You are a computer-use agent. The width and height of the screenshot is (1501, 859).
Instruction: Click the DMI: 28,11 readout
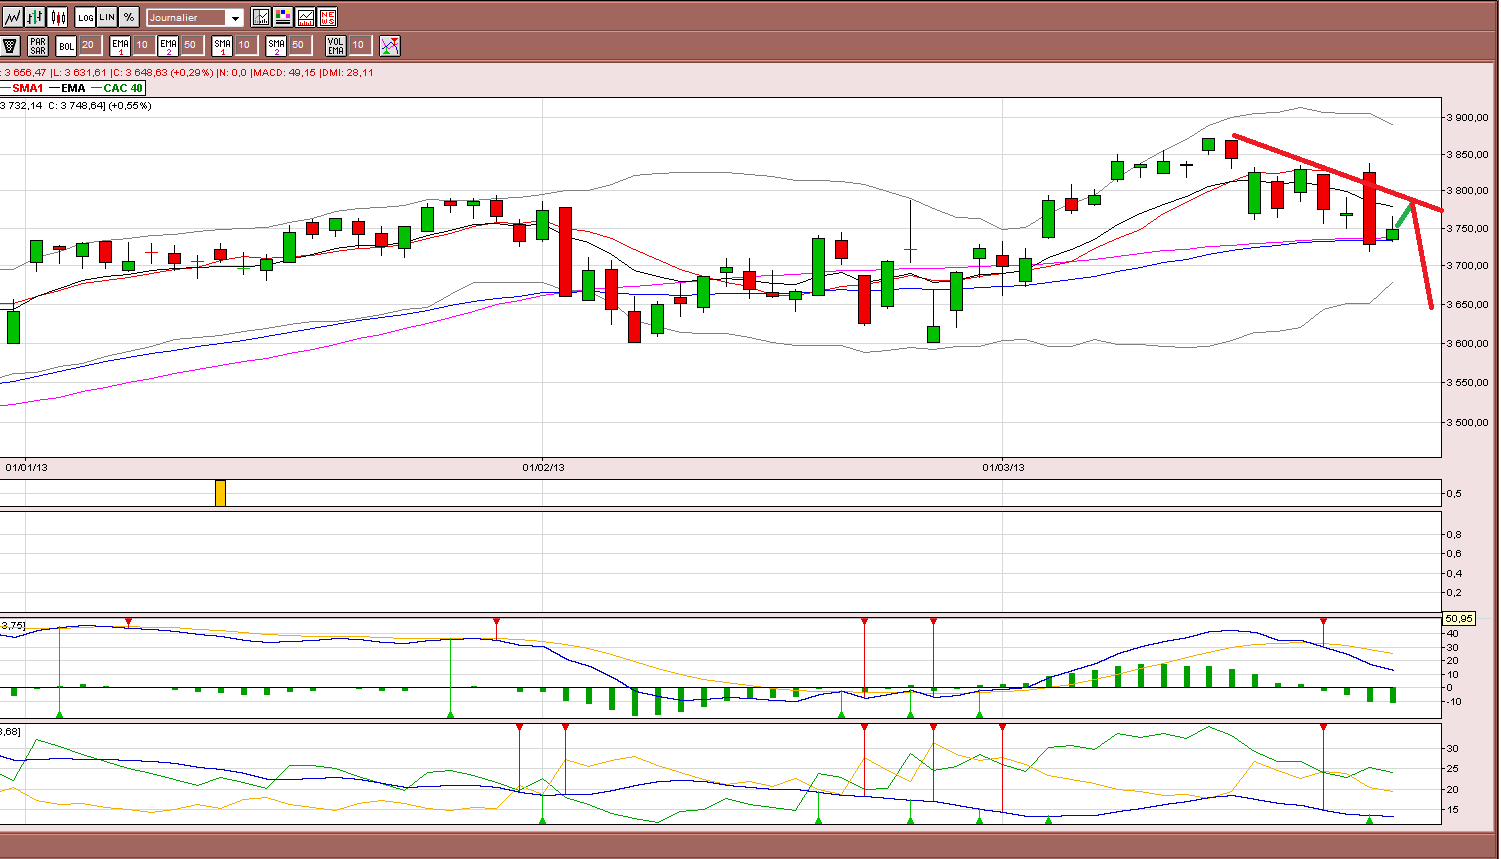click(x=347, y=72)
